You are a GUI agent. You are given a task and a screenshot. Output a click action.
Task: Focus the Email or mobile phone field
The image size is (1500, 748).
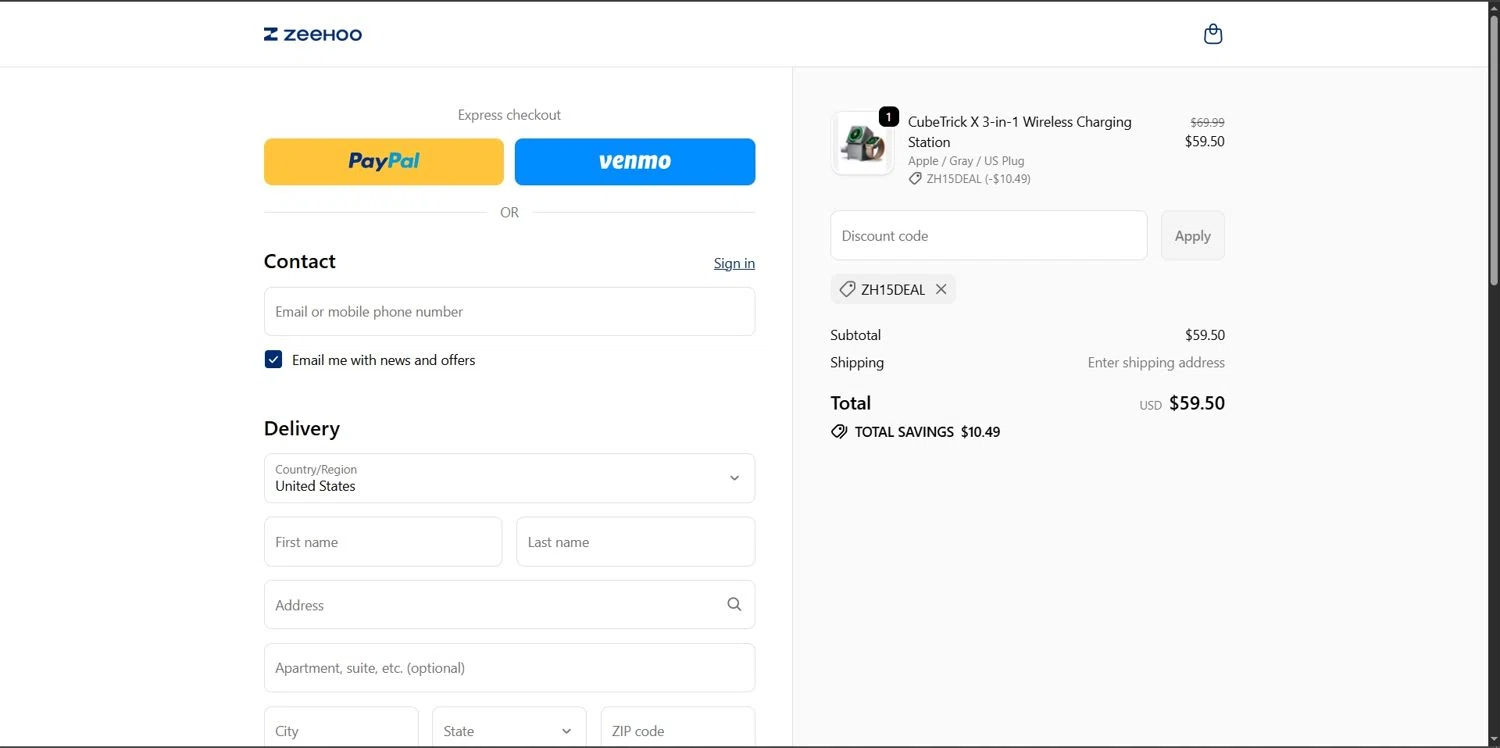[509, 311]
